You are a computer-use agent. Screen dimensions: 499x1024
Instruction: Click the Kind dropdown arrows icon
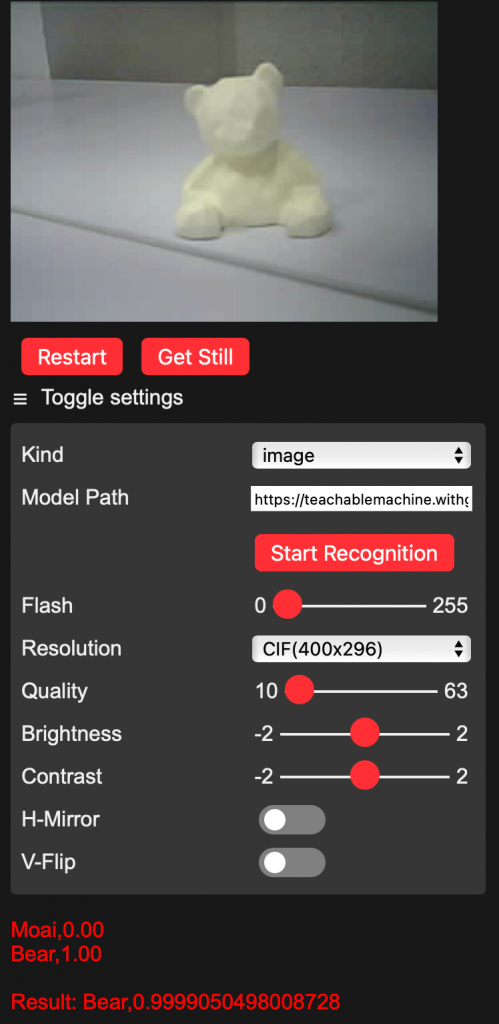coord(459,455)
